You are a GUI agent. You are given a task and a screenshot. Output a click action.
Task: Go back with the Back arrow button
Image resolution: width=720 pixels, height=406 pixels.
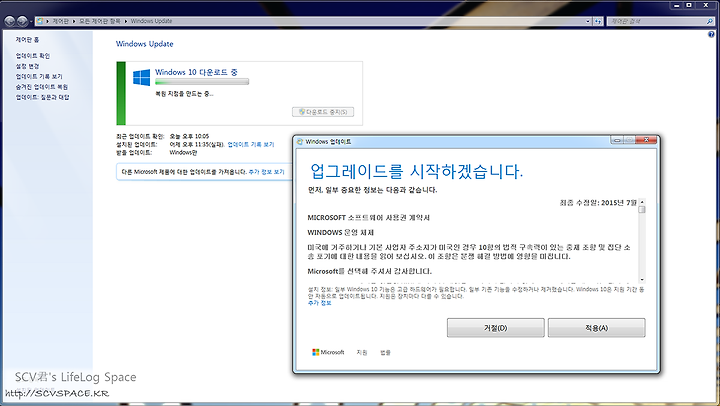tap(9, 21)
